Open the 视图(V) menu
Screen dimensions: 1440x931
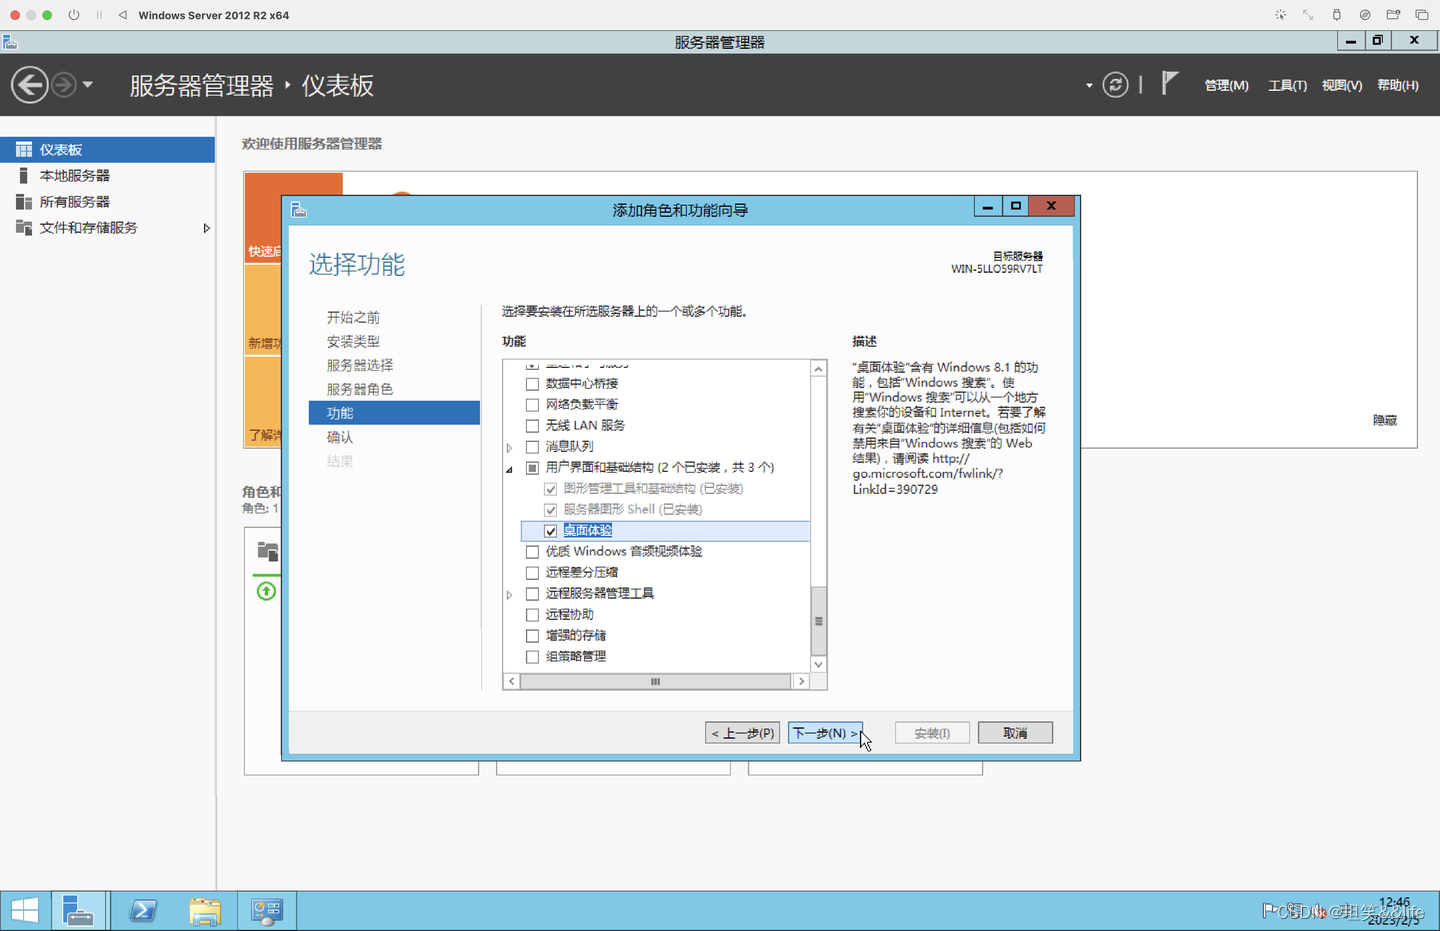tap(1342, 85)
